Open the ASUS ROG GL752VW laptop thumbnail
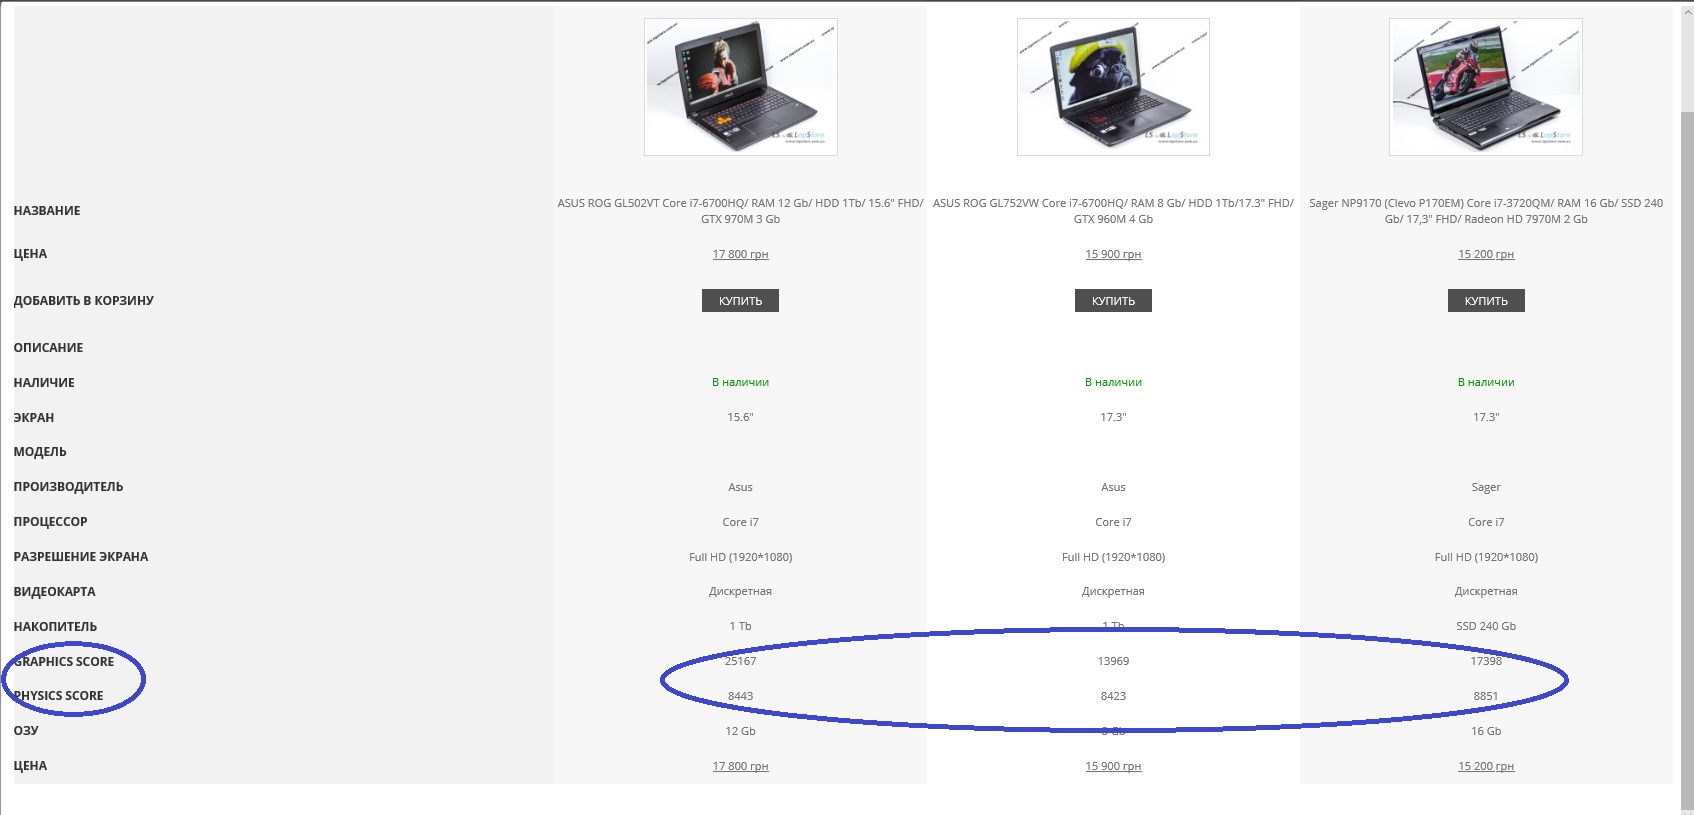The height and width of the screenshot is (815, 1694). 1113,87
